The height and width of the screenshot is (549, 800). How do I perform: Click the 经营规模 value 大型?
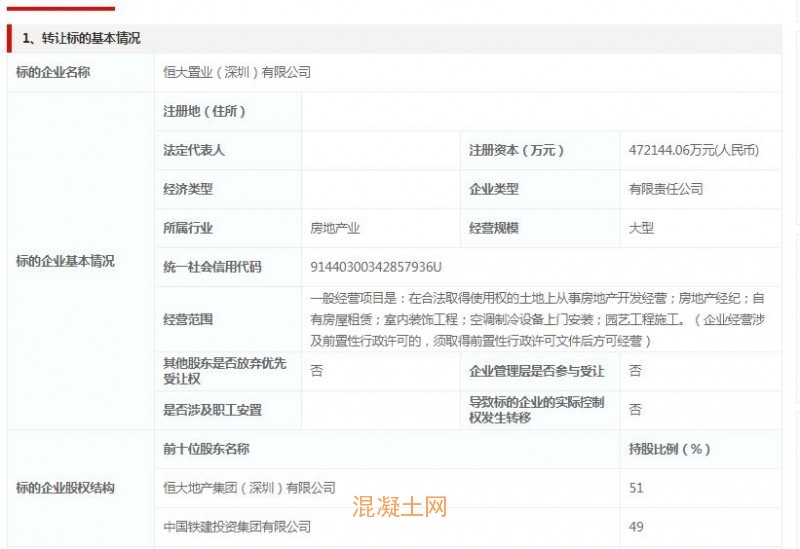point(641,228)
